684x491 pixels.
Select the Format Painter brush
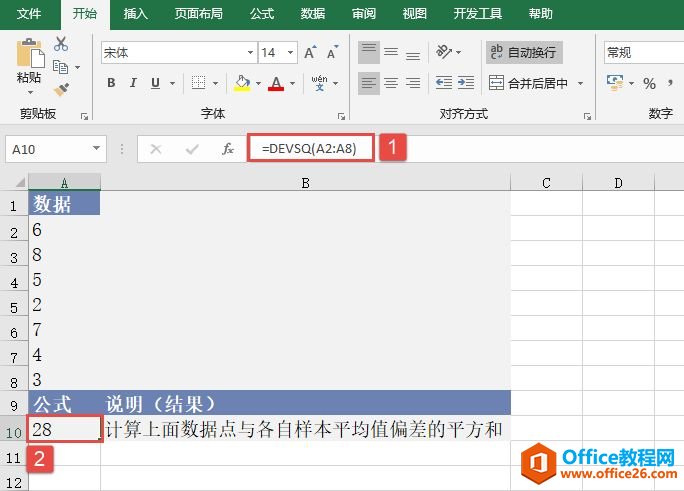click(x=61, y=90)
